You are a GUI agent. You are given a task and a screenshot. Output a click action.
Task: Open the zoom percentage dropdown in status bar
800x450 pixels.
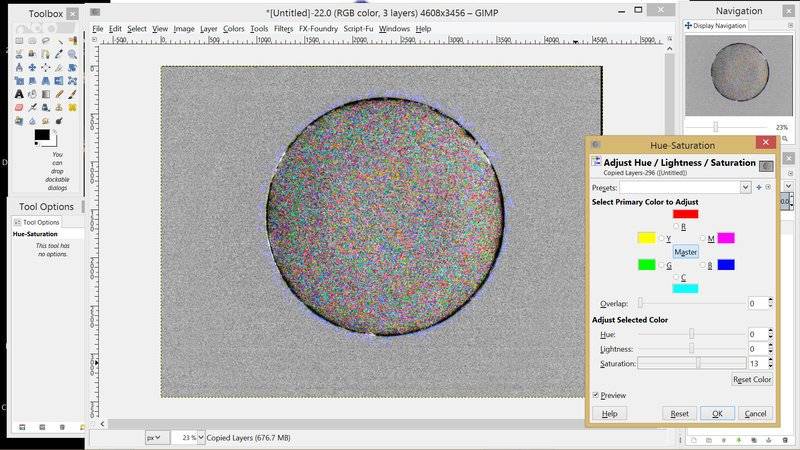pyautogui.click(x=201, y=437)
